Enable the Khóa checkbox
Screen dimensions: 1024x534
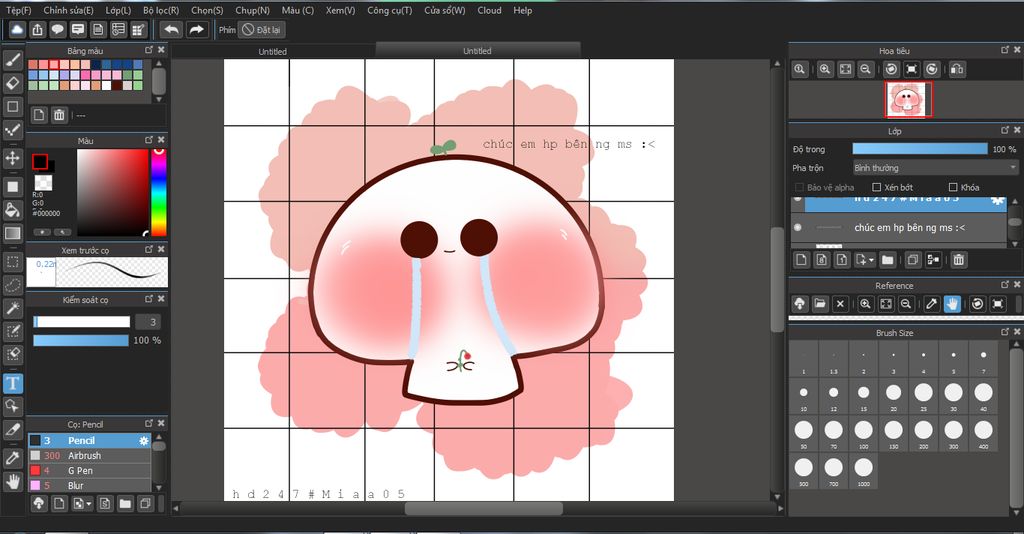[x=953, y=187]
